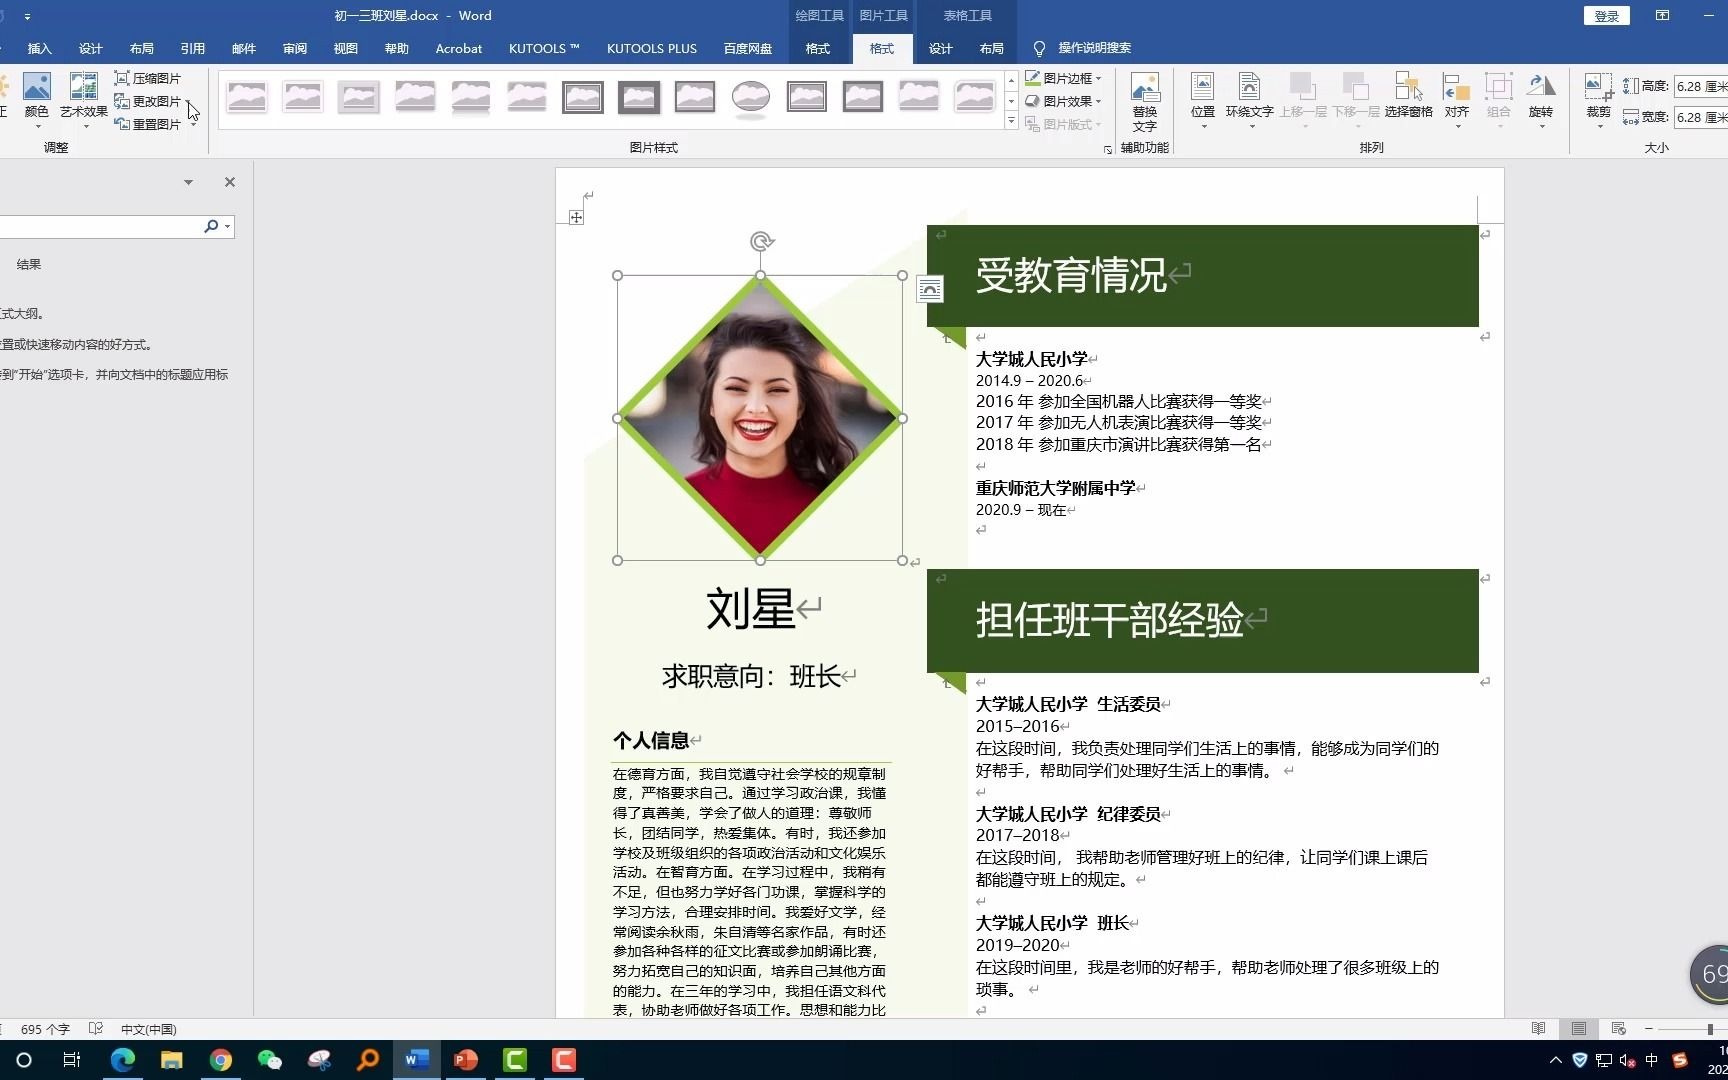
Task: Open the Color (颜色) dropdown
Action: point(37,97)
